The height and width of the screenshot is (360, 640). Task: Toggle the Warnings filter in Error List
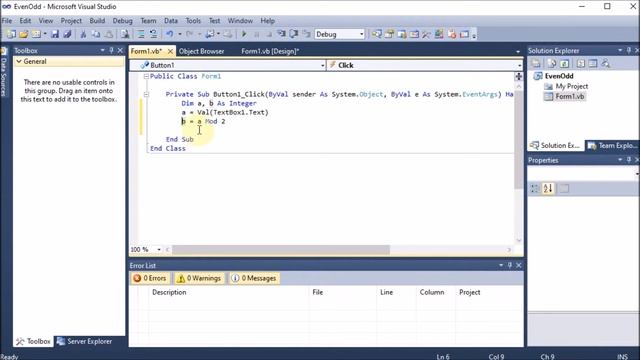click(x=199, y=278)
